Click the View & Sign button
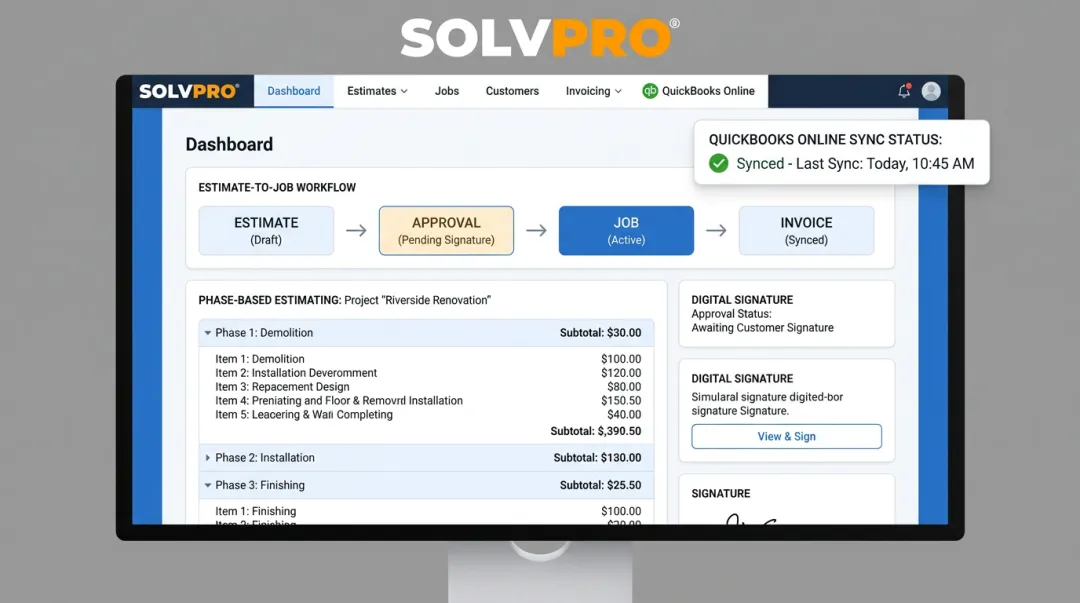Image resolution: width=1080 pixels, height=603 pixels. 787,436
